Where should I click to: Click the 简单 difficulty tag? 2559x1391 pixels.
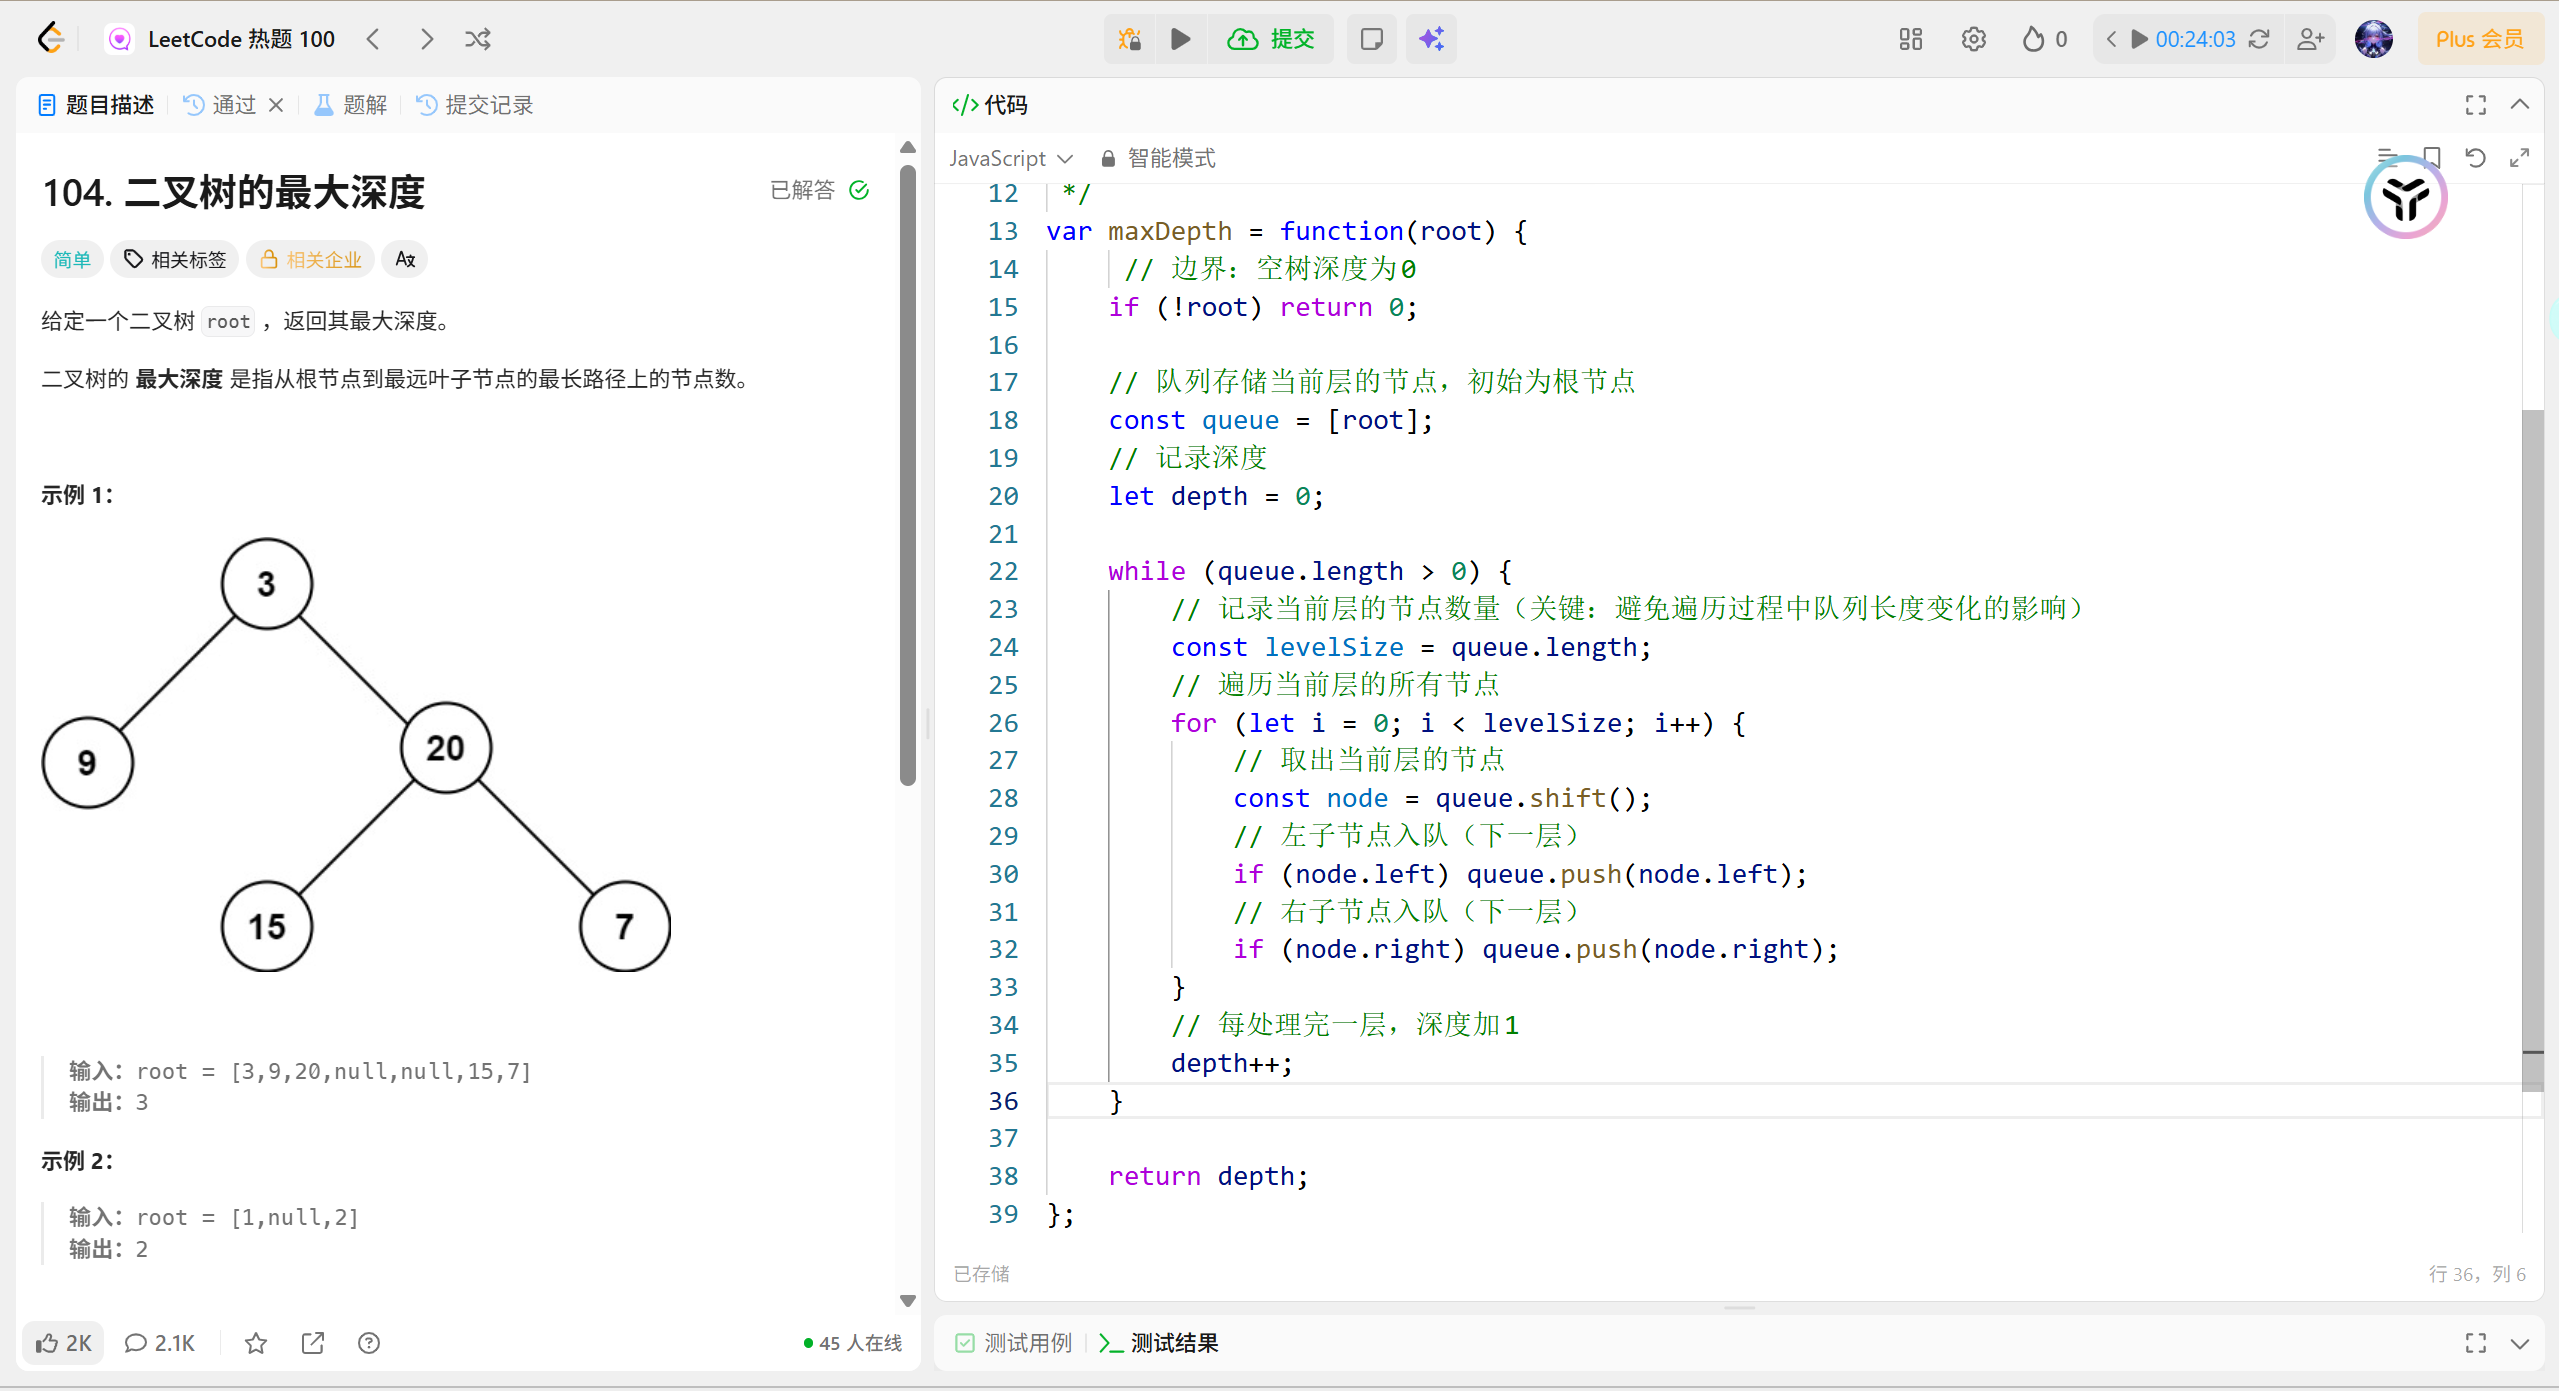coord(72,260)
